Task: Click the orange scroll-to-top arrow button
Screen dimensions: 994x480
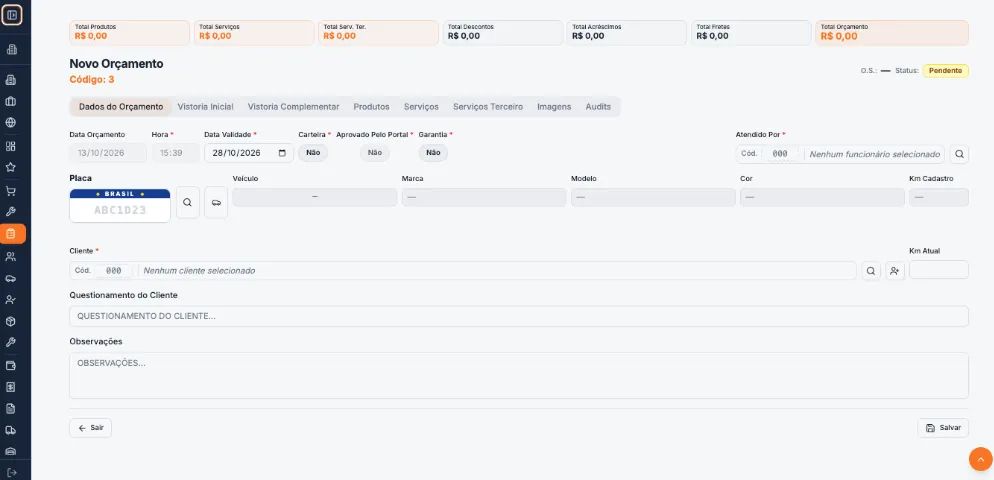Action: [x=981, y=459]
